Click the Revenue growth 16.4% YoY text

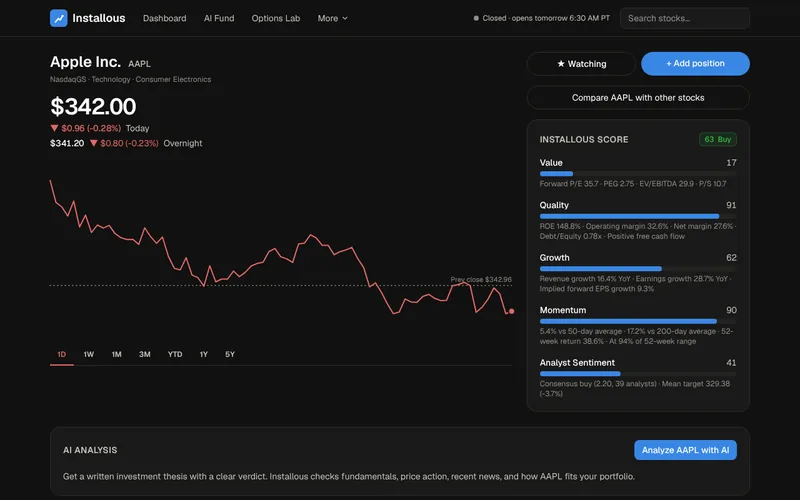tap(636, 284)
